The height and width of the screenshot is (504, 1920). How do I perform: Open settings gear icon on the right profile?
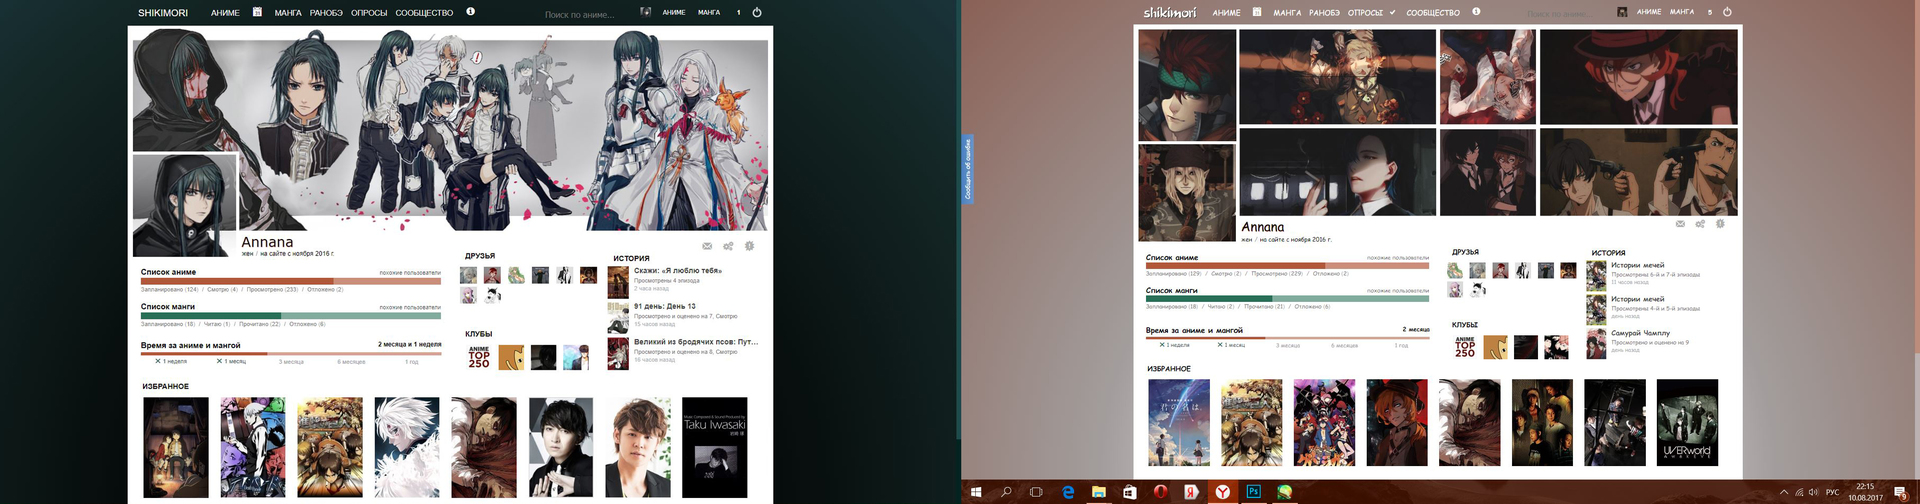1720,224
